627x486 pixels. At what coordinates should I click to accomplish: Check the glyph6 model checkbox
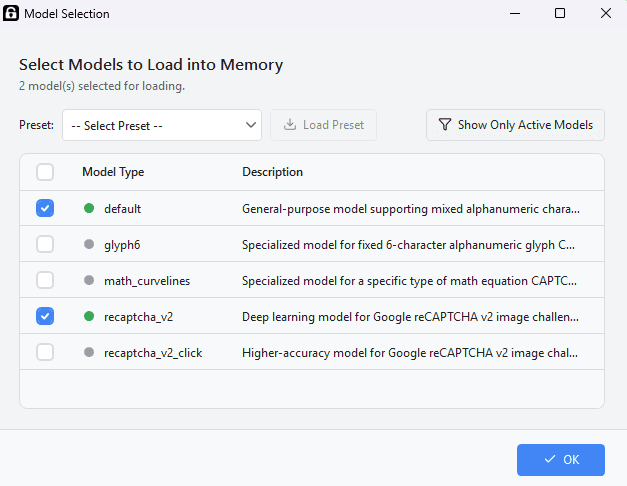(x=45, y=244)
